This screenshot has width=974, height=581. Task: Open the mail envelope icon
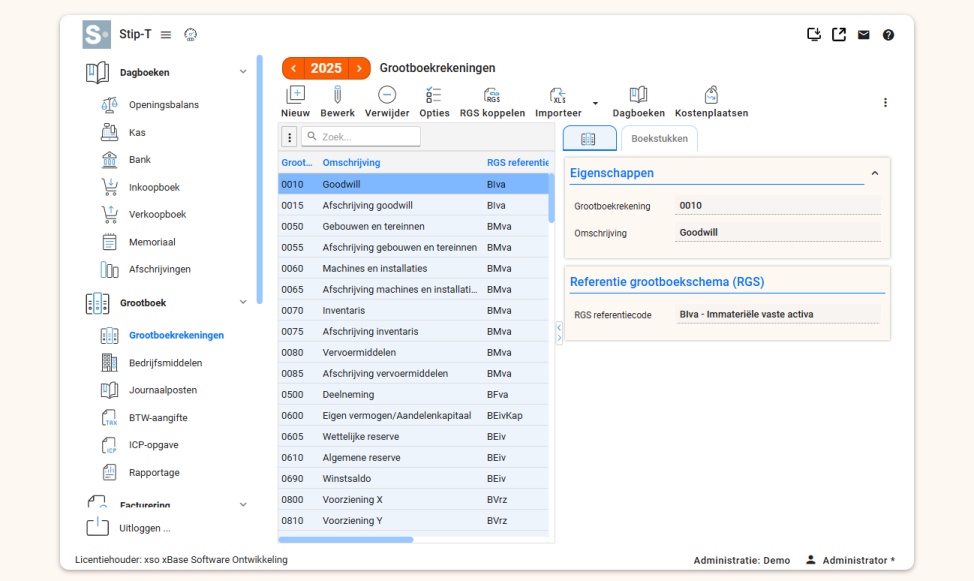tap(863, 35)
